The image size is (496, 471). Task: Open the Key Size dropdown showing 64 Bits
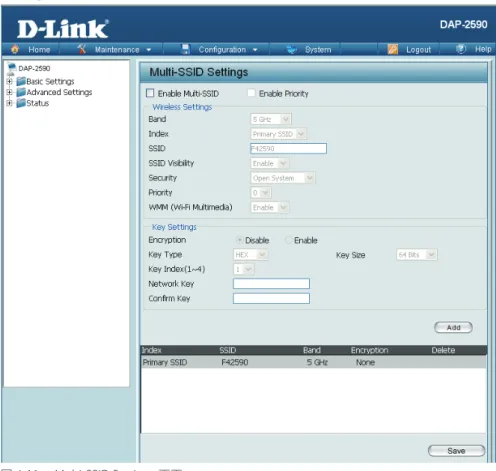coord(417,255)
